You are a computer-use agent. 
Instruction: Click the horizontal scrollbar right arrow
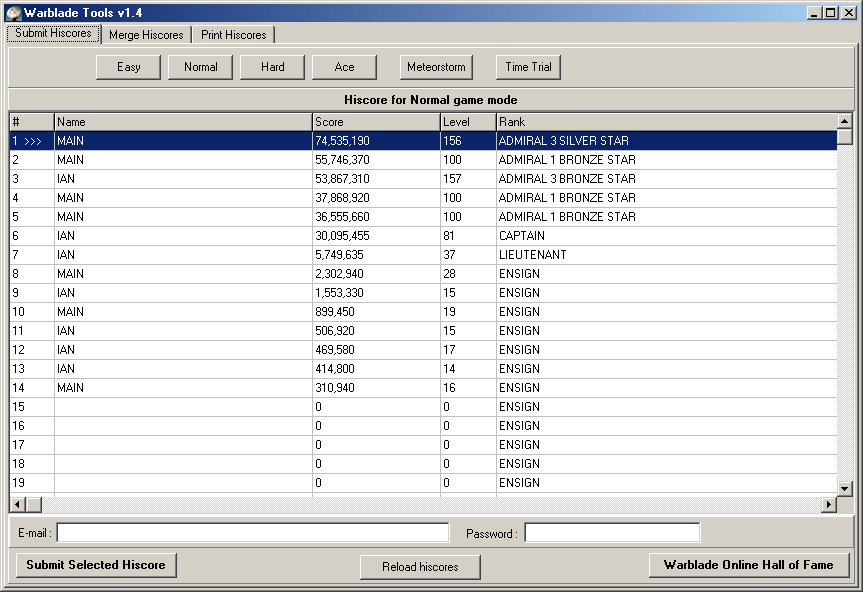(x=828, y=505)
